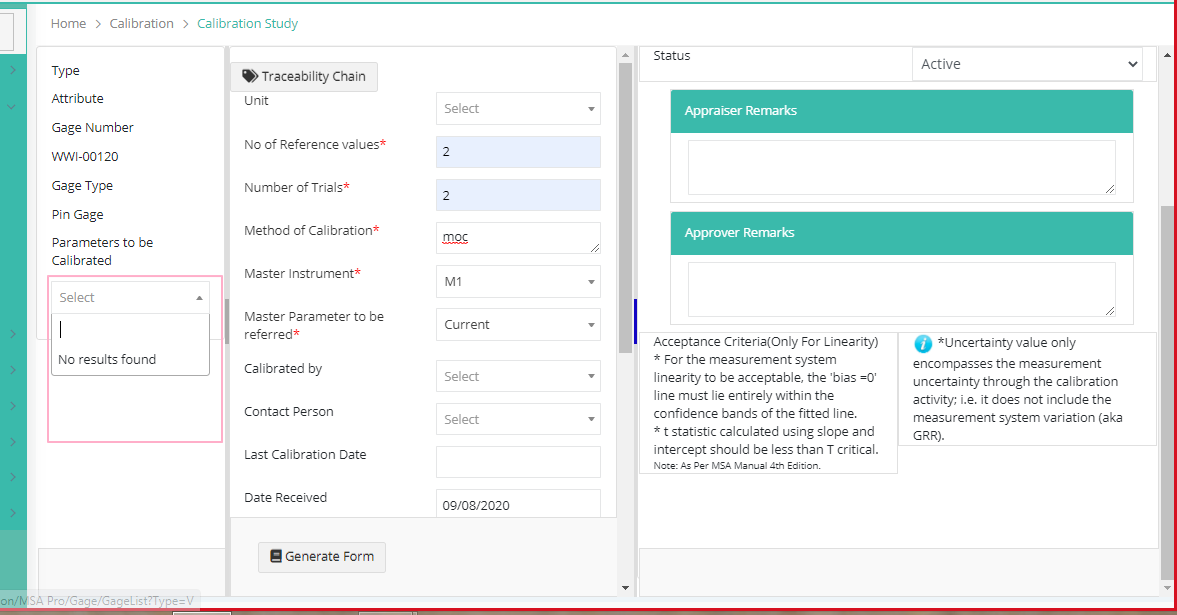
Task: Click Calibration Study breadcrumb
Action: pos(248,23)
